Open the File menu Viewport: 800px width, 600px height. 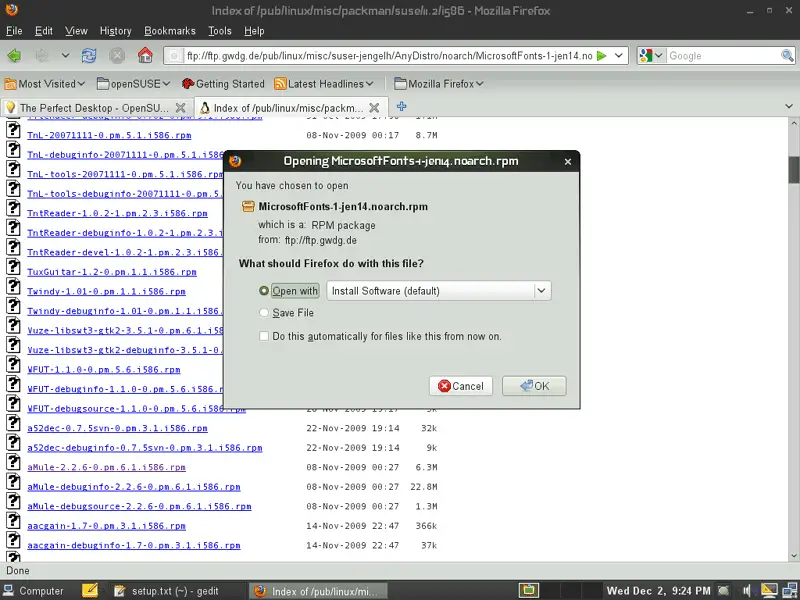tap(14, 31)
